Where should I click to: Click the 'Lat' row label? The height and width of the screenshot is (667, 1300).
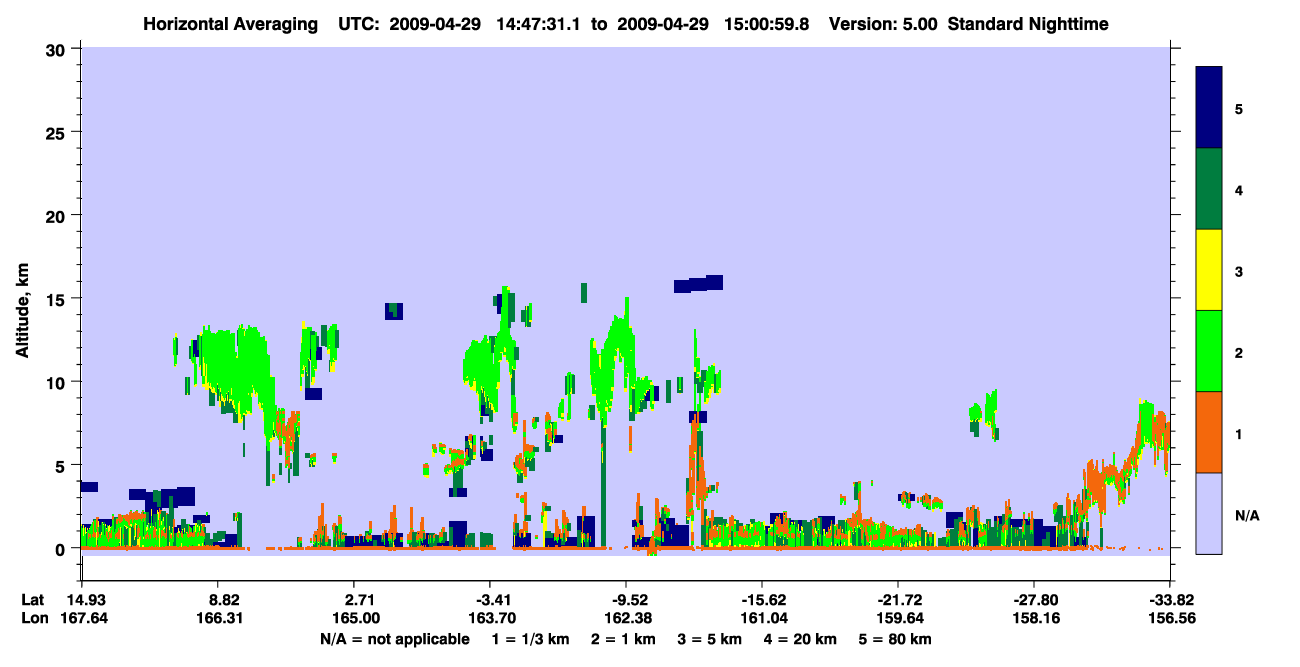tap(33, 599)
